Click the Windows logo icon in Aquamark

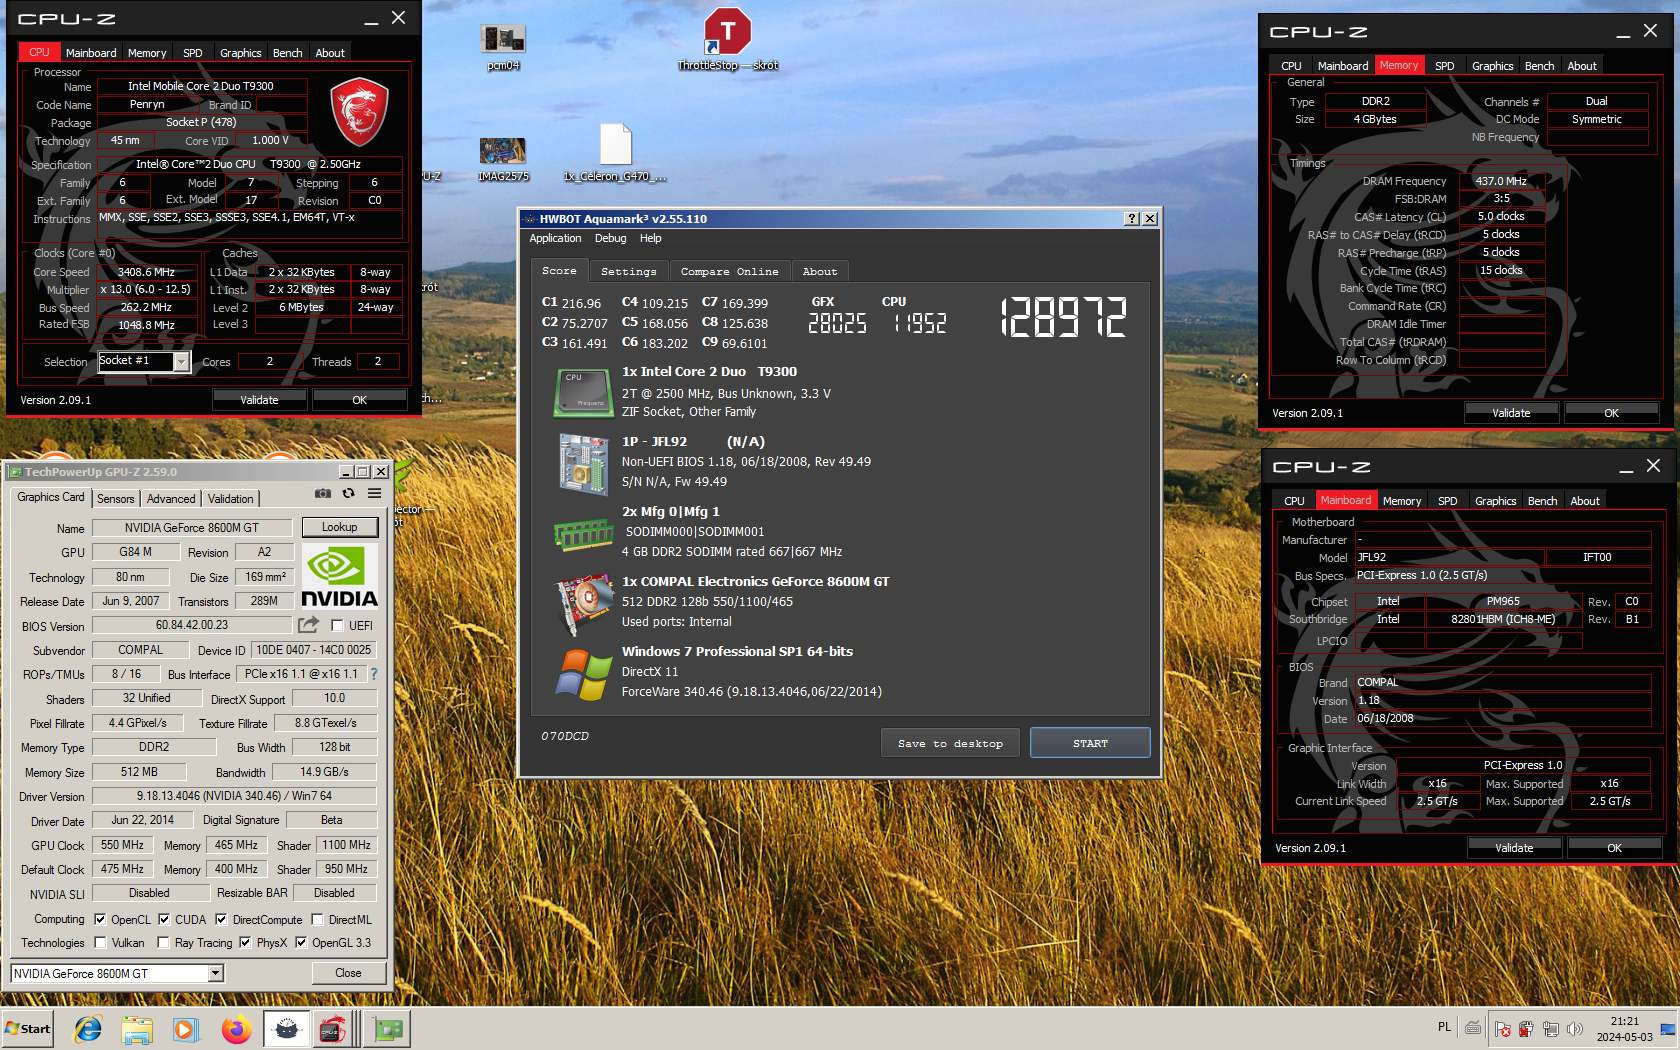(584, 674)
